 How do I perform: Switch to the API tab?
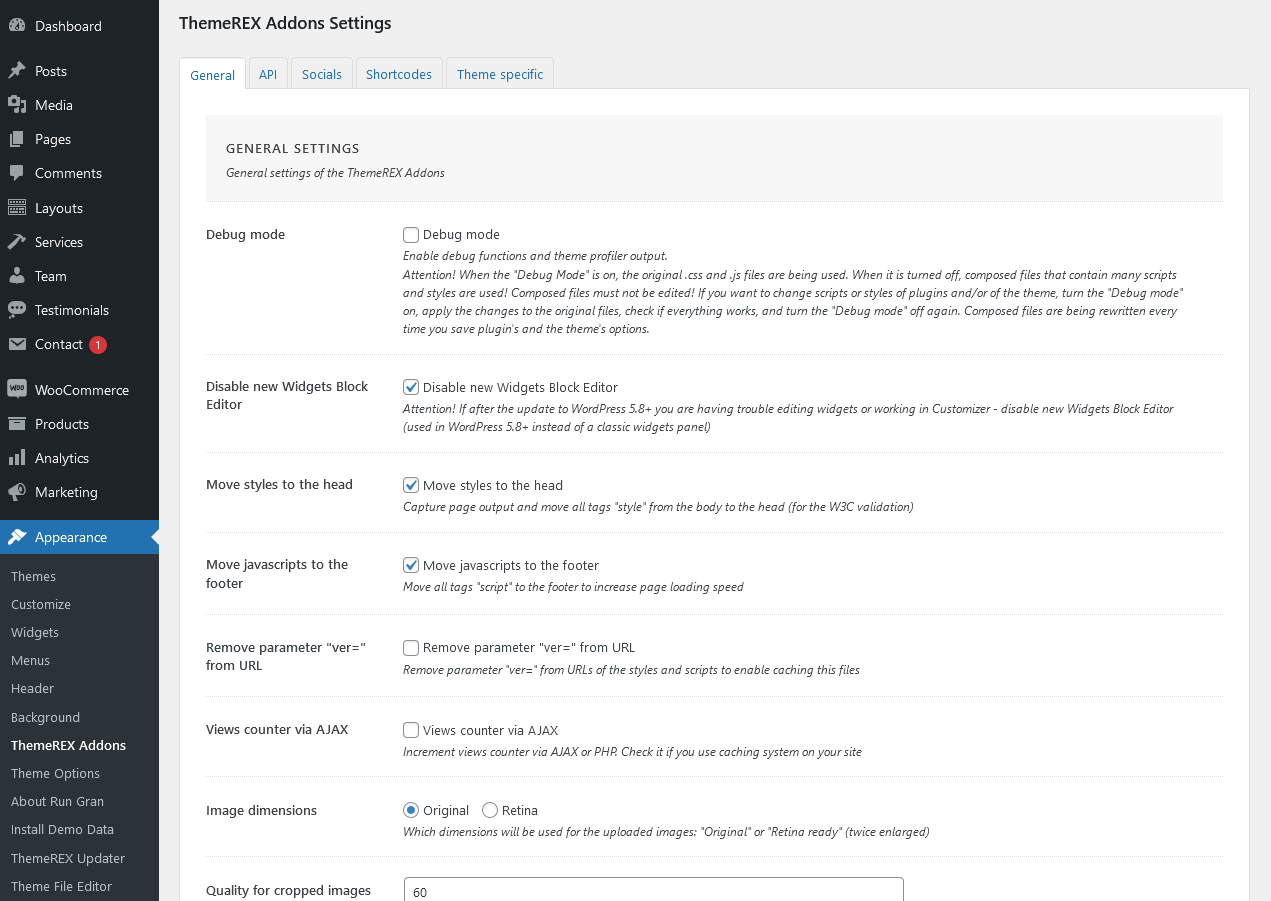[x=268, y=74]
